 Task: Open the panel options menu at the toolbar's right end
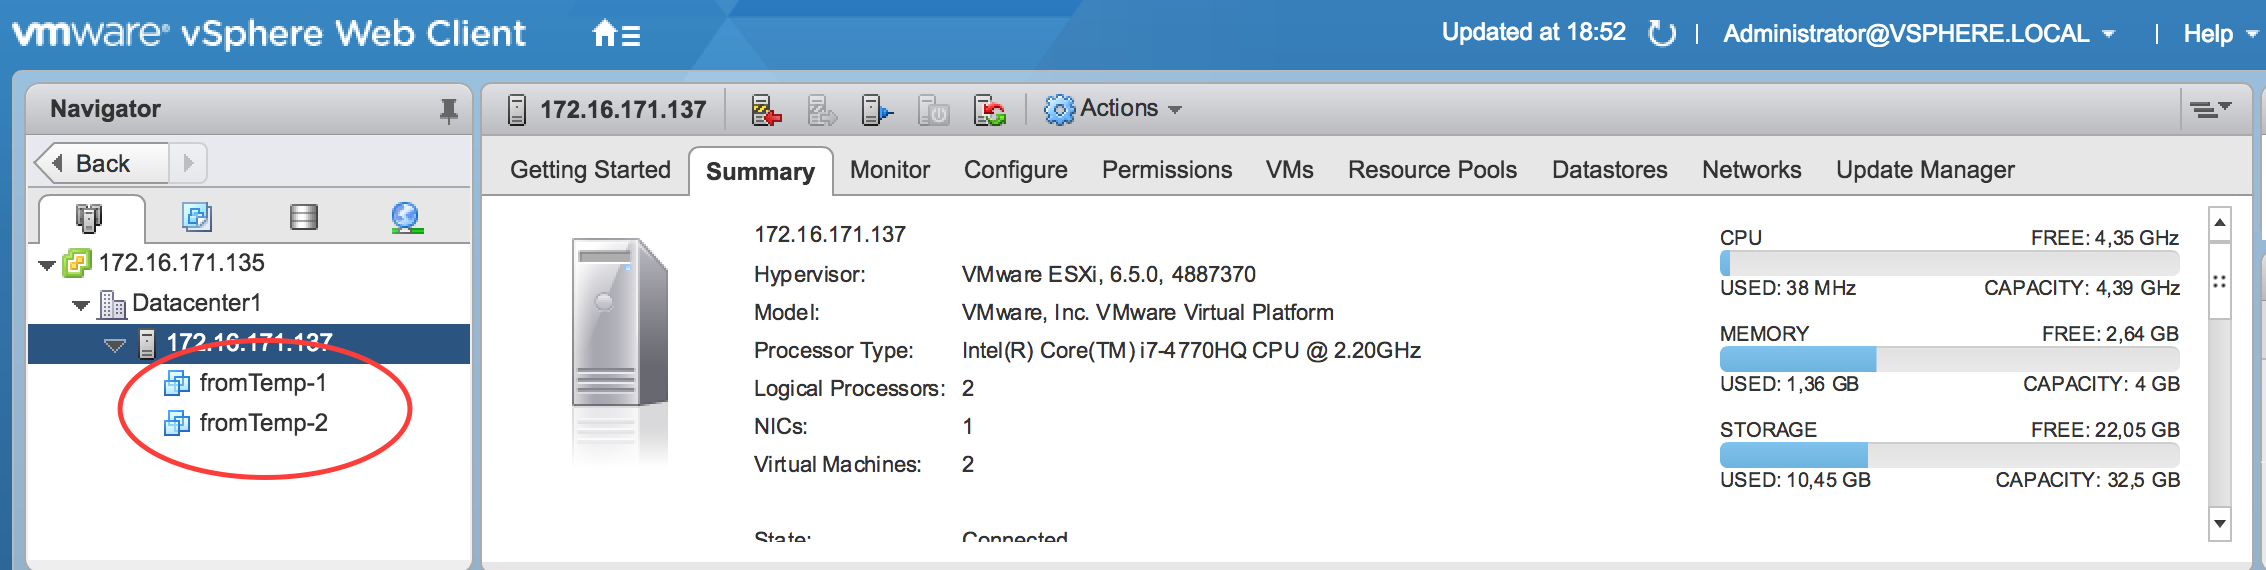point(2210,109)
